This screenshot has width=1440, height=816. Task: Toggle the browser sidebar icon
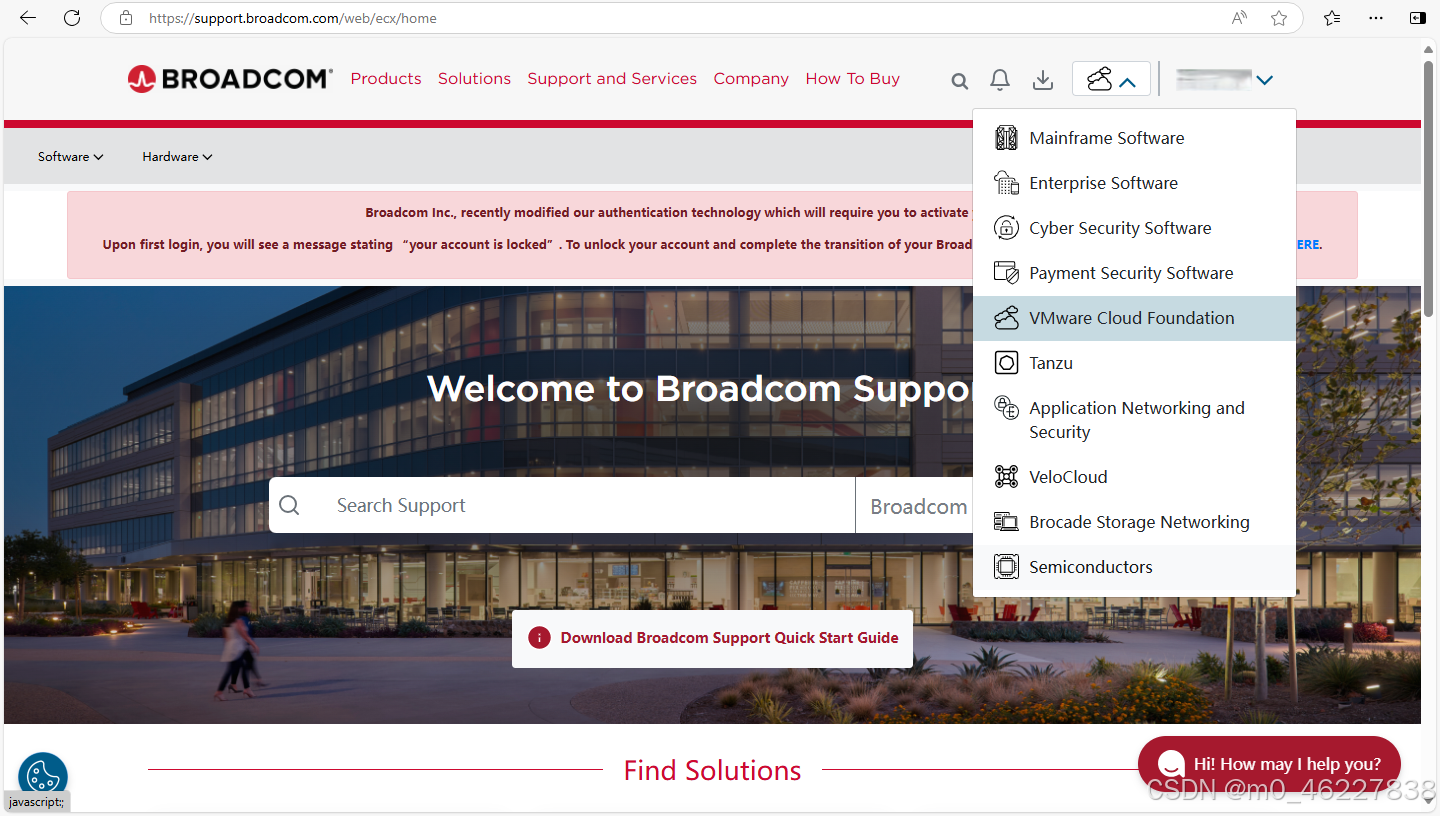(1417, 18)
